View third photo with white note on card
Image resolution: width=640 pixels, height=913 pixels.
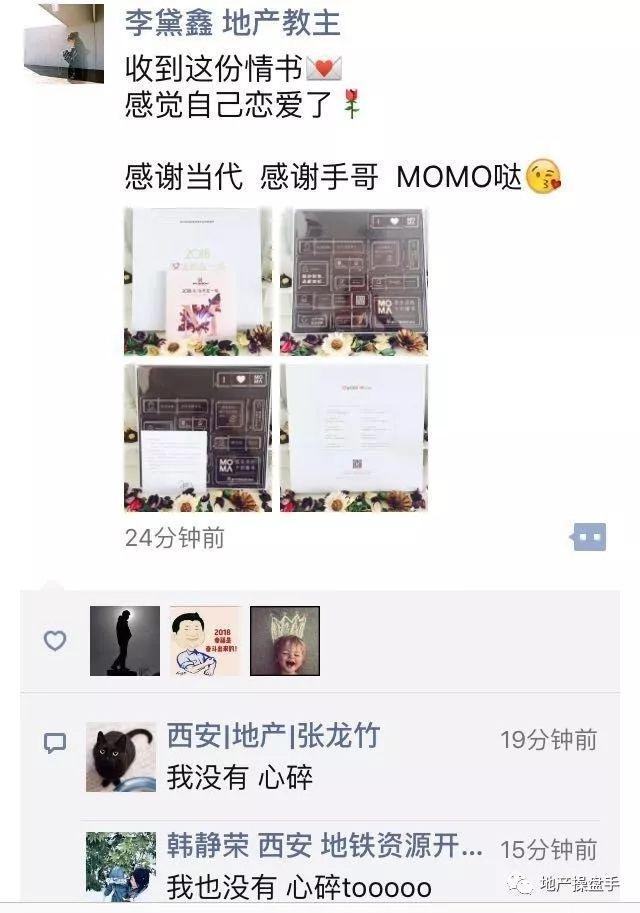pyautogui.click(x=198, y=438)
